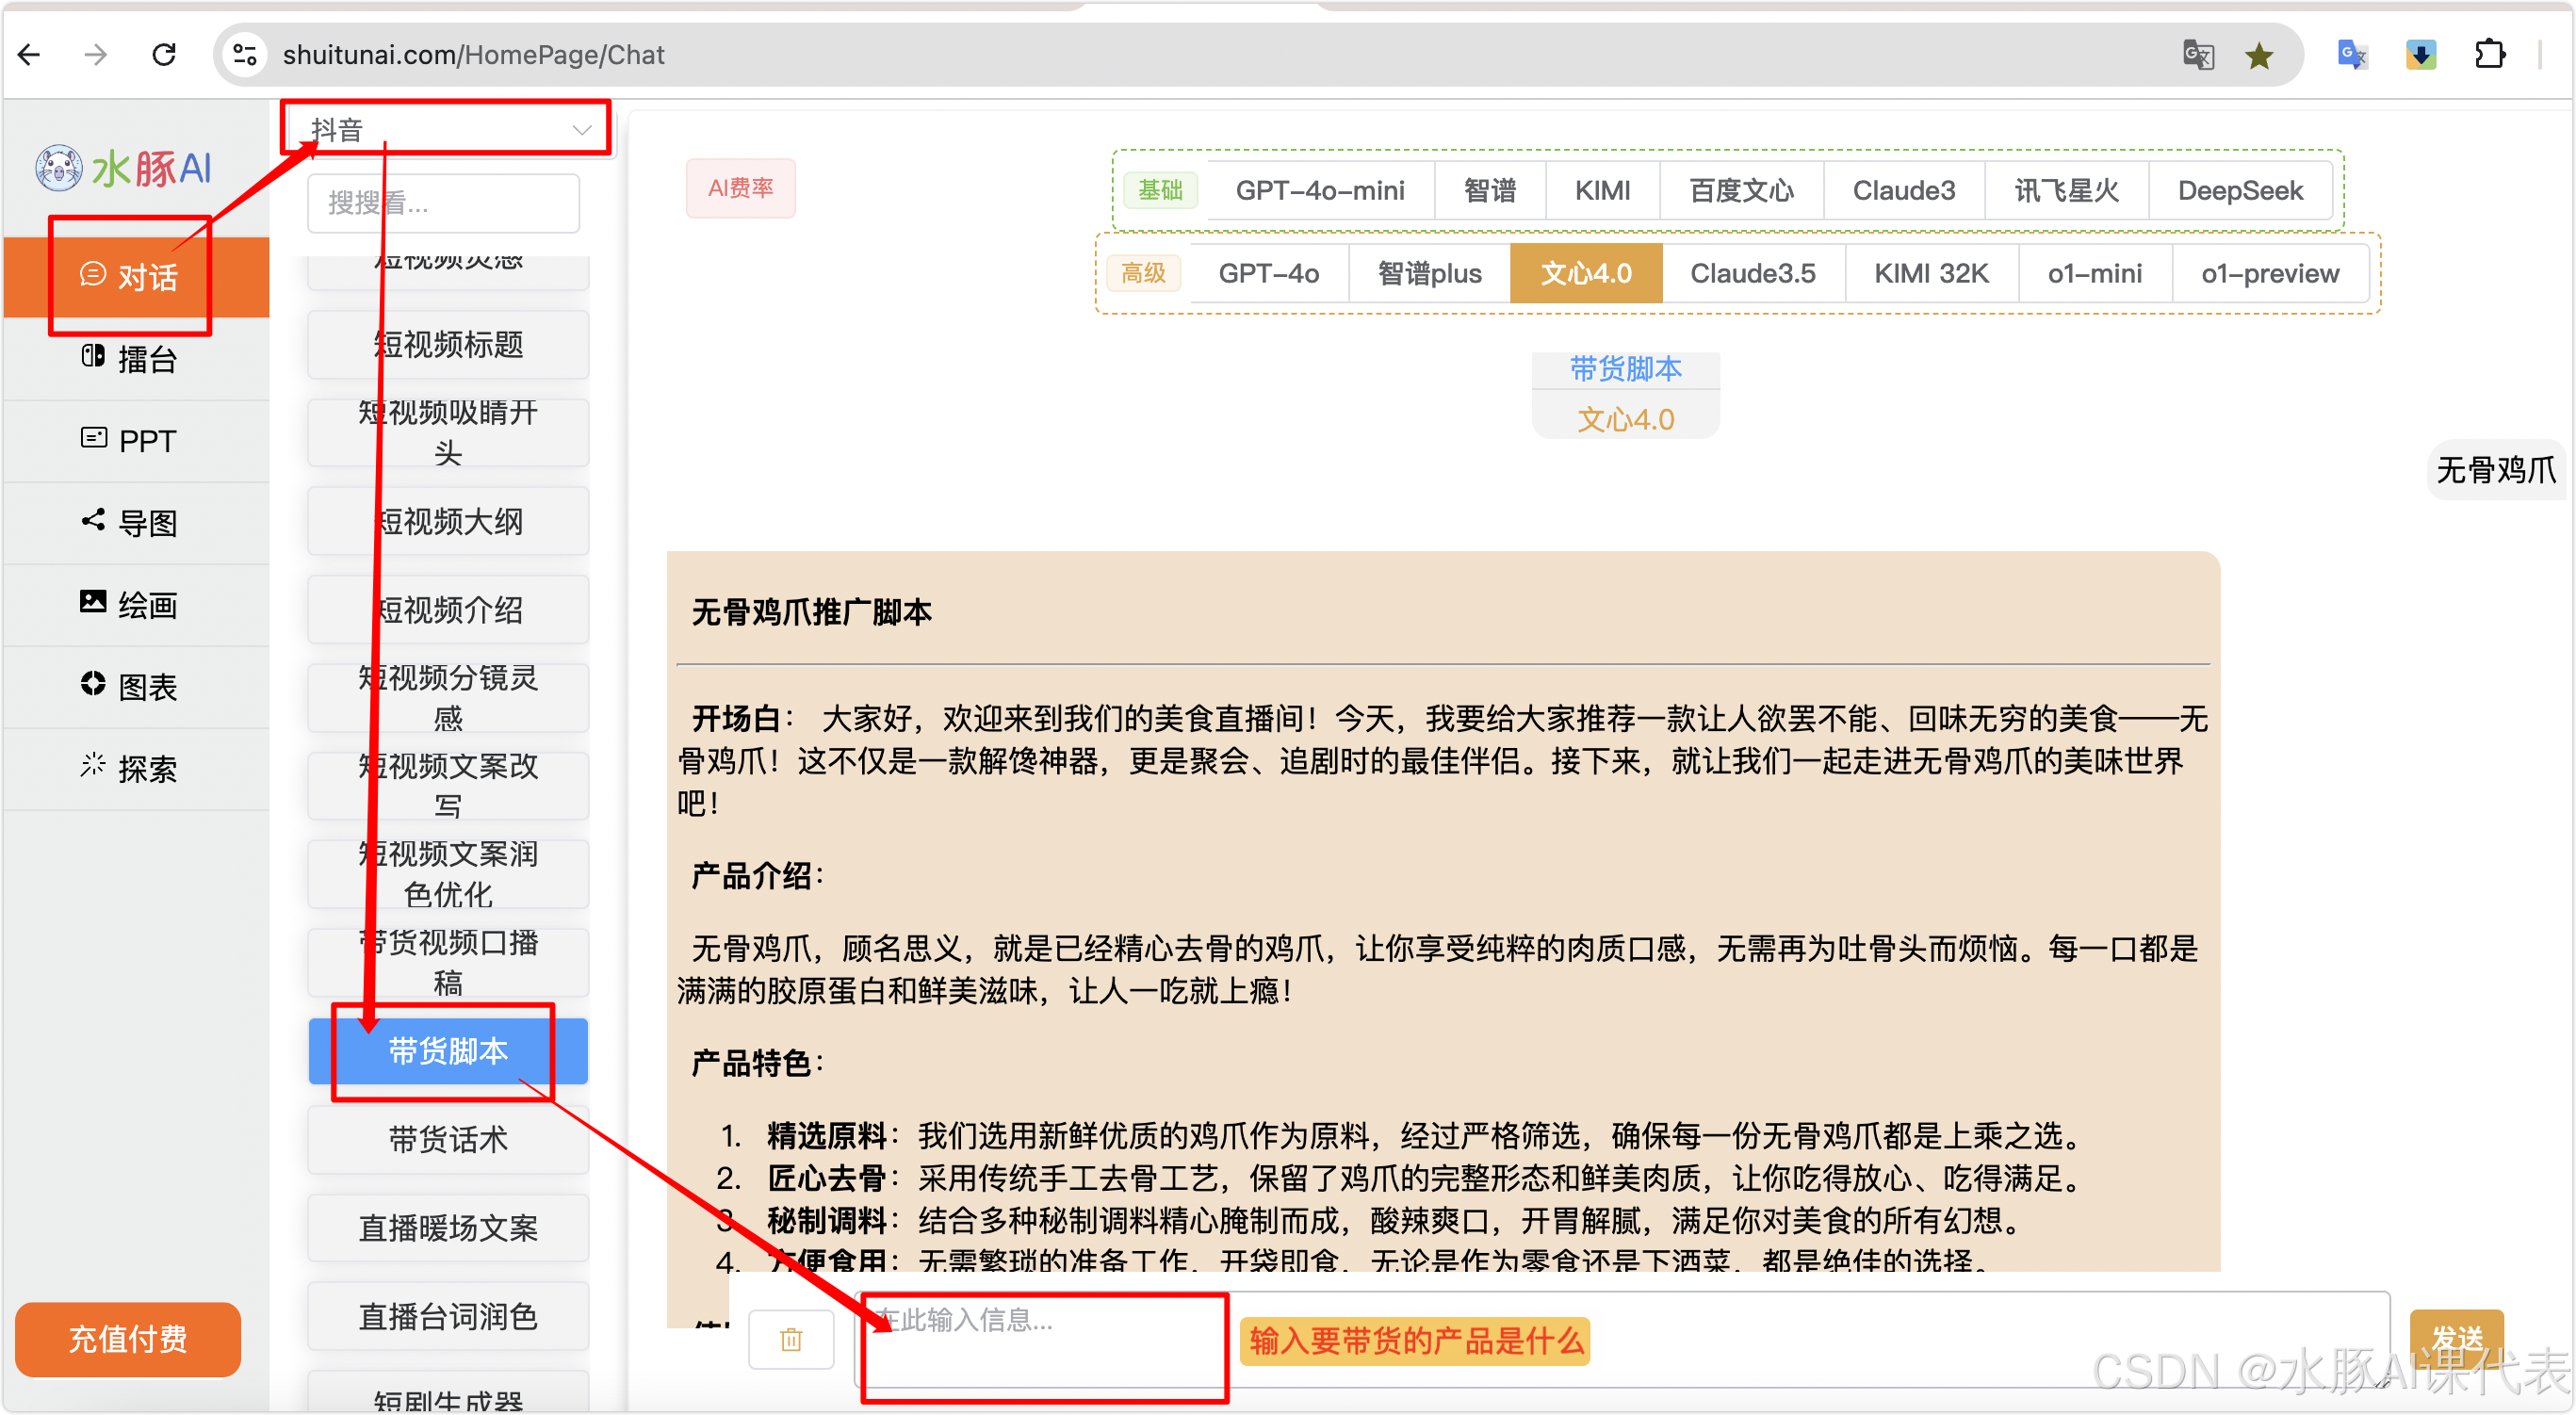2576x1415 pixels.
Task: Open the browser extensions puzzle icon
Action: 2490,54
